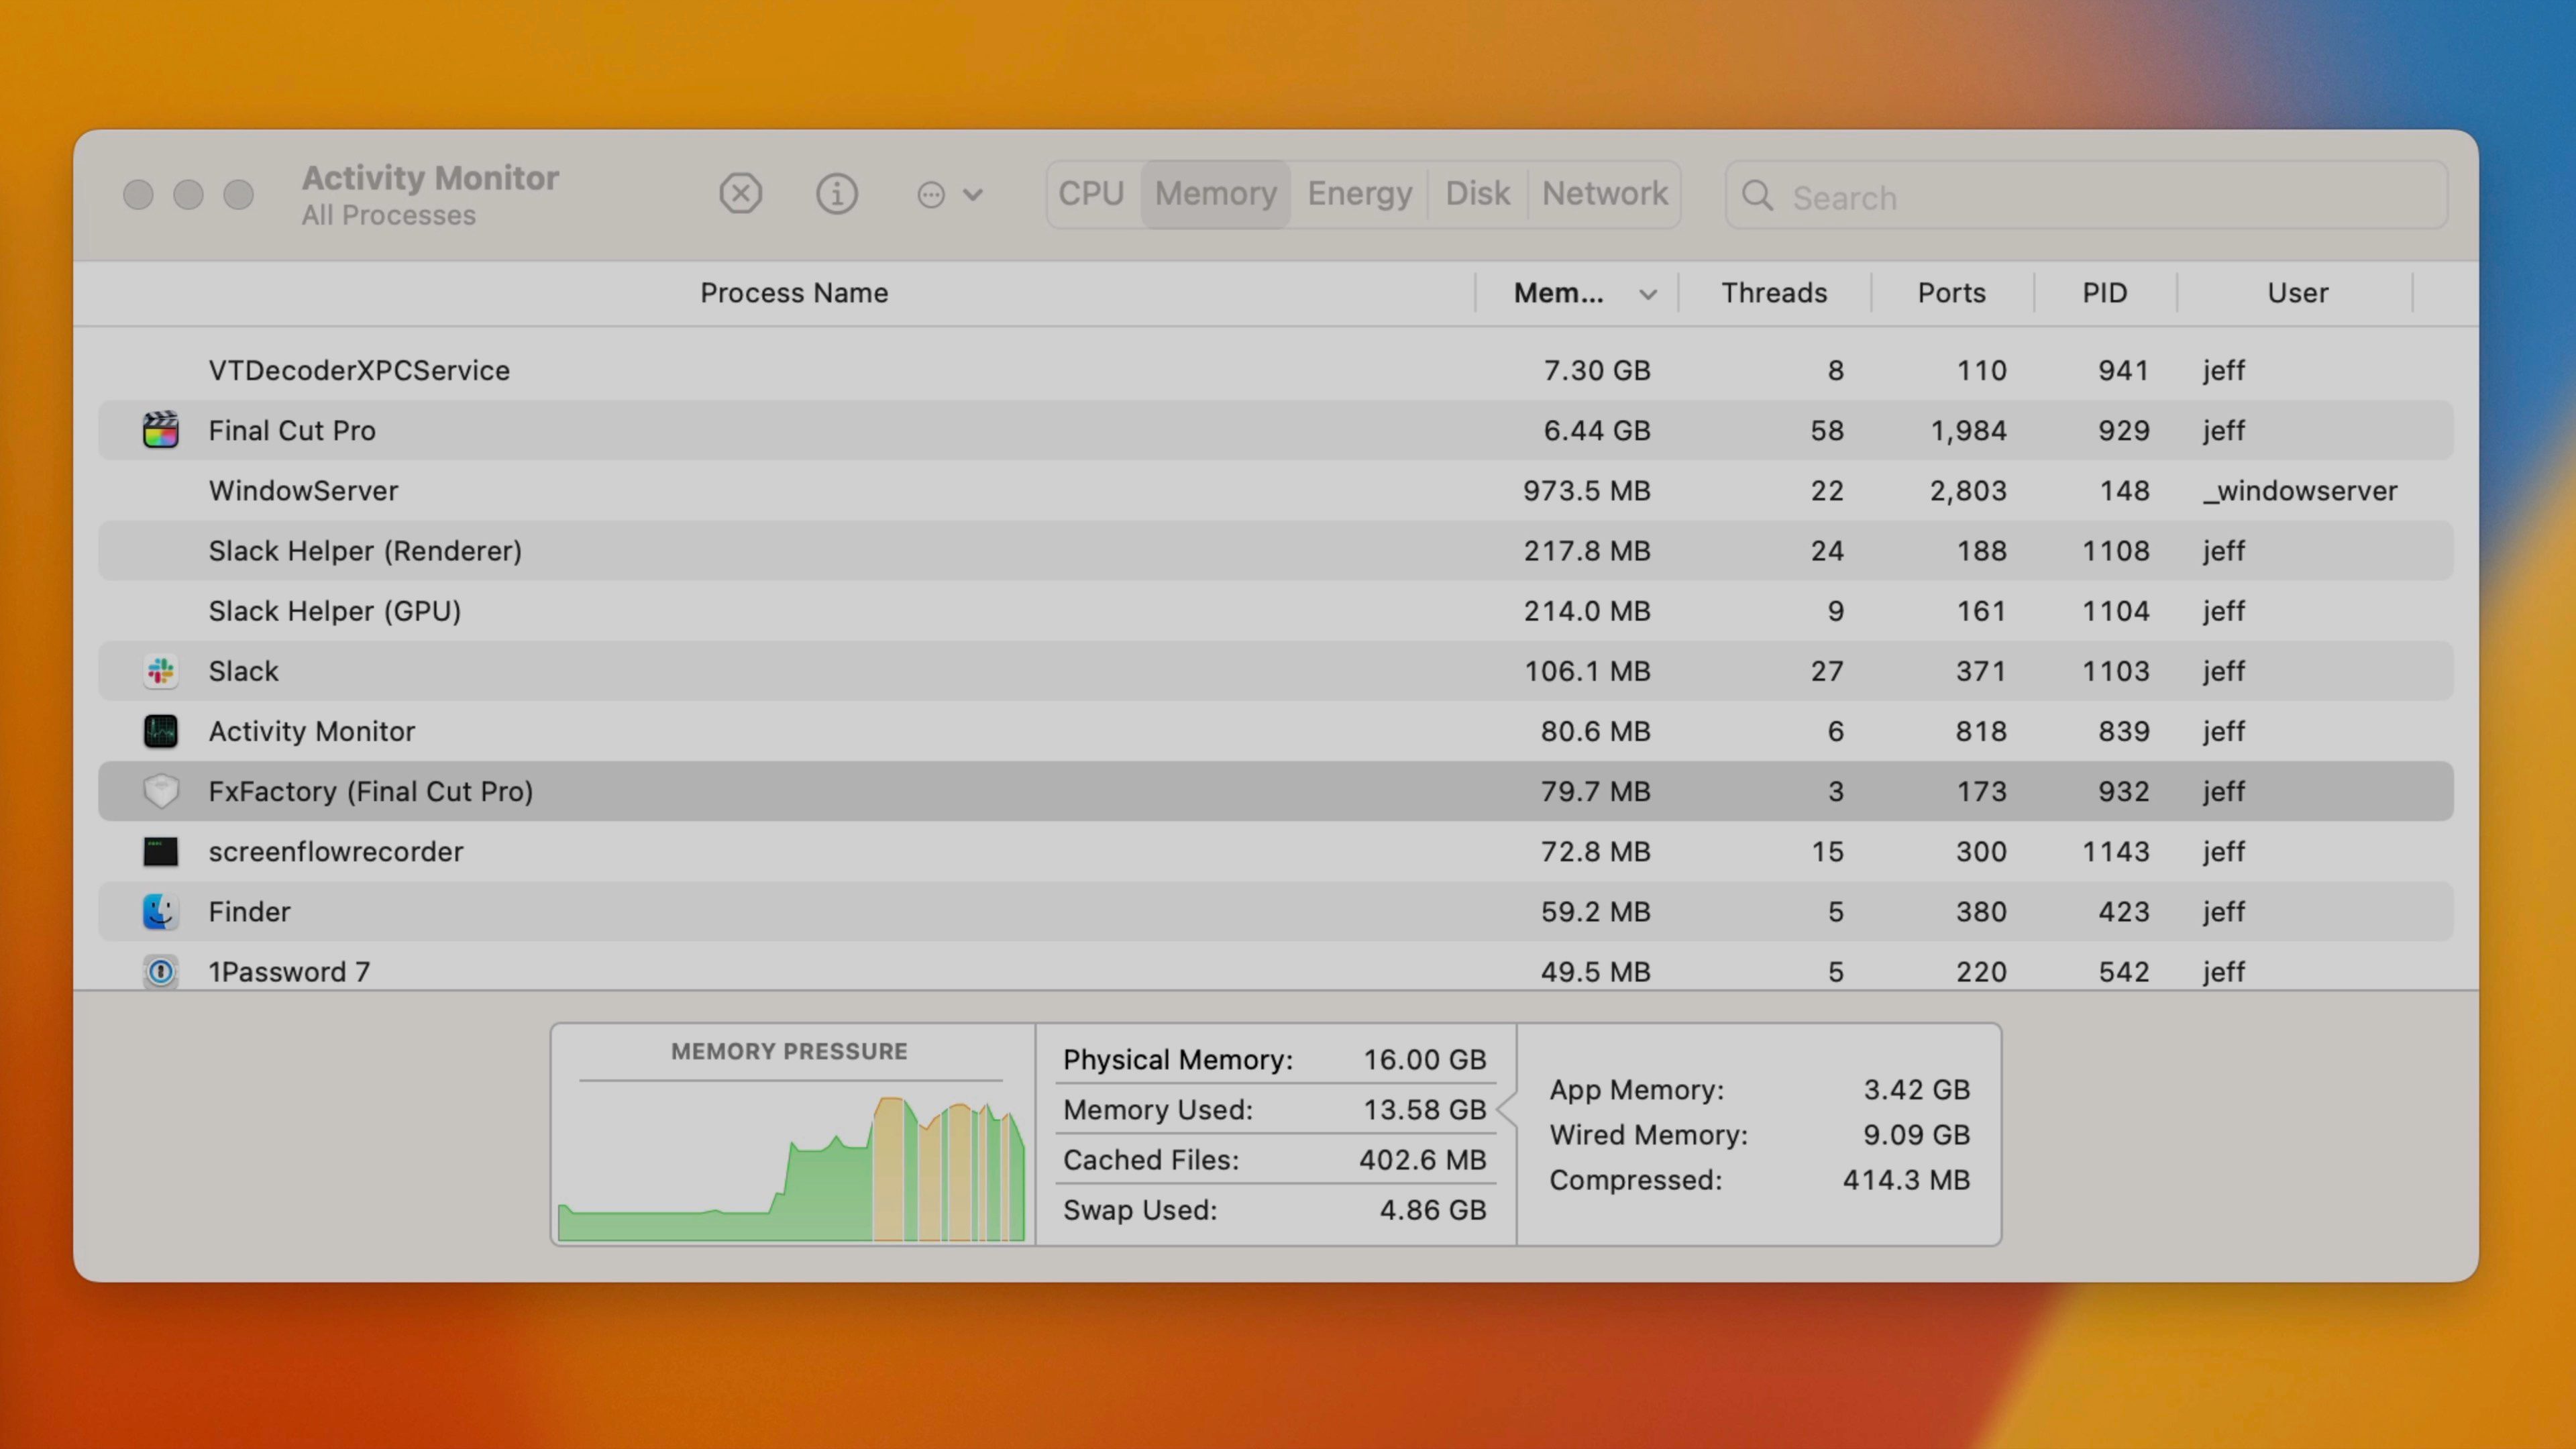
Task: Click the All Processes subtitle
Action: (x=388, y=215)
